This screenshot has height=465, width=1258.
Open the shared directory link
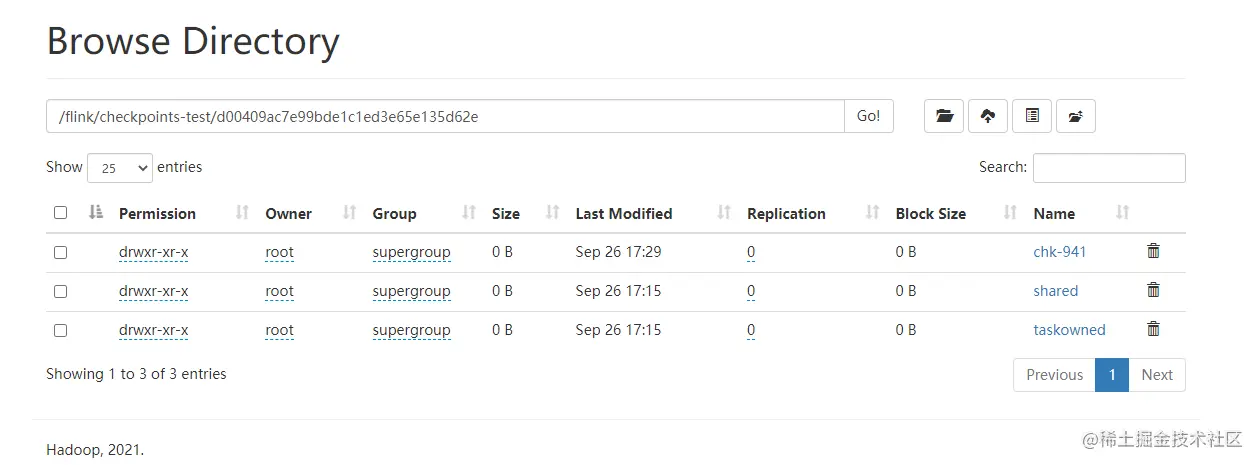pyautogui.click(x=1056, y=291)
